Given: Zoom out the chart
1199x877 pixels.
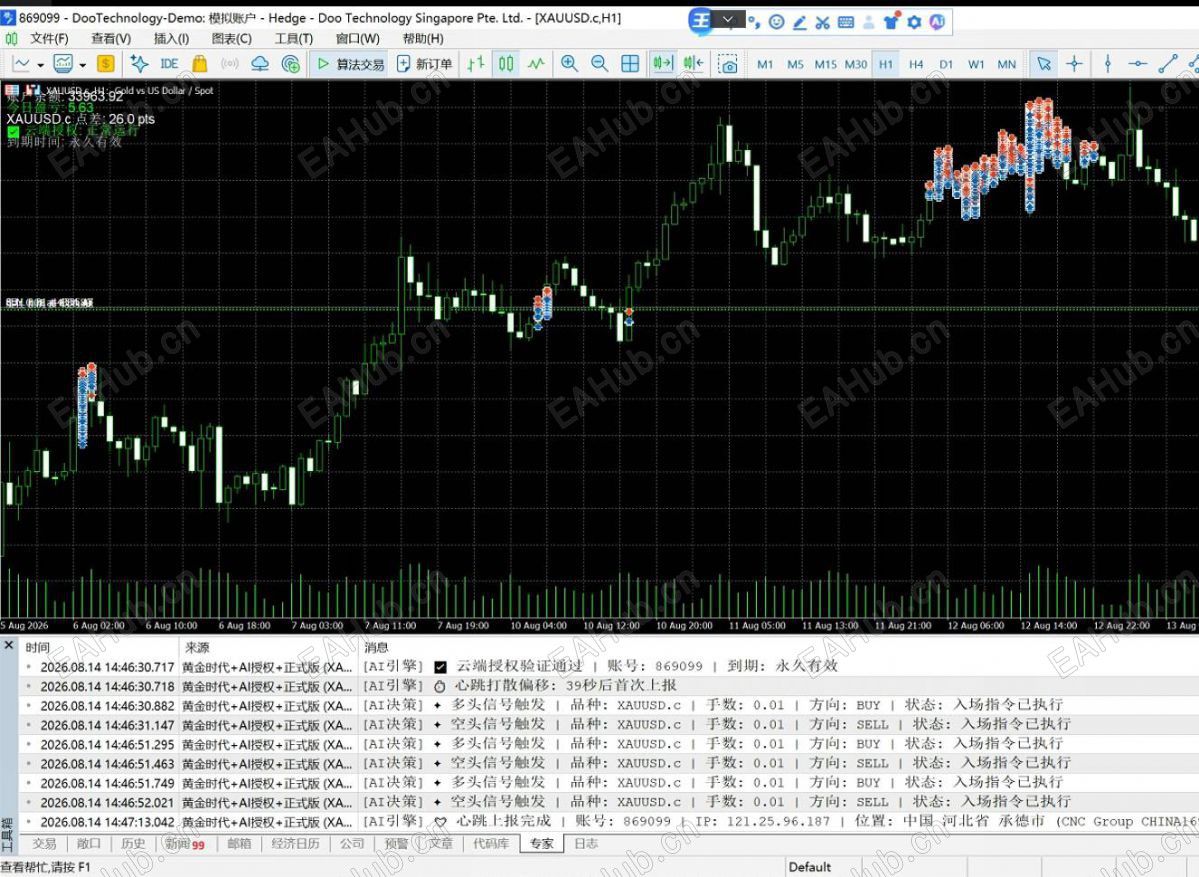Looking at the screenshot, I should point(600,64).
